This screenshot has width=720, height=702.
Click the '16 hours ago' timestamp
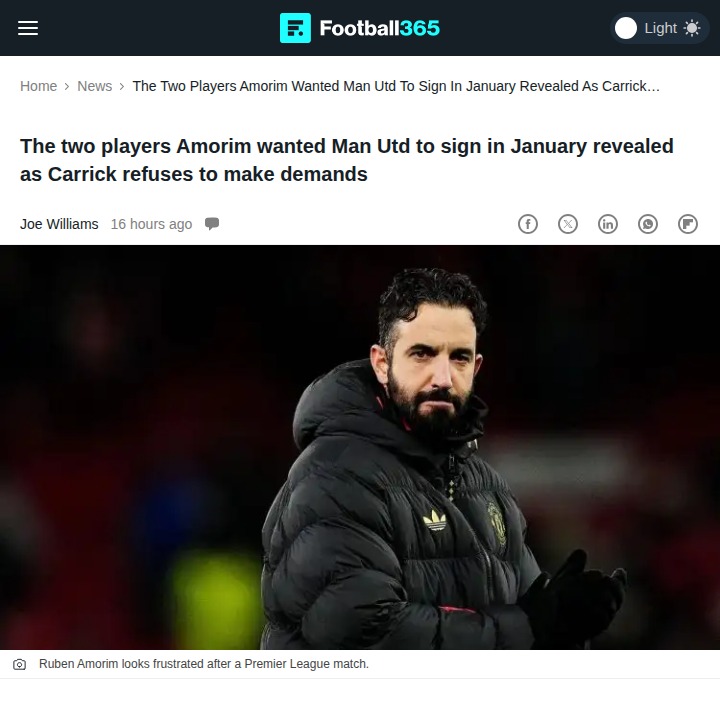point(151,224)
